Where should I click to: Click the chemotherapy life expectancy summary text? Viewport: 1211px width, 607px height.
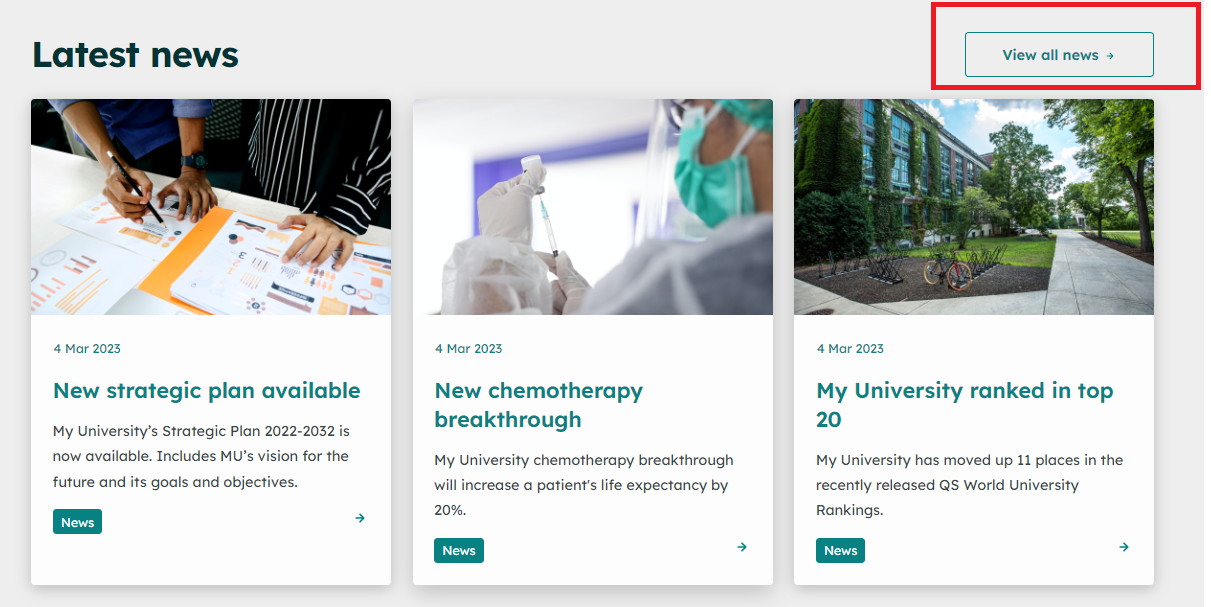tap(583, 485)
